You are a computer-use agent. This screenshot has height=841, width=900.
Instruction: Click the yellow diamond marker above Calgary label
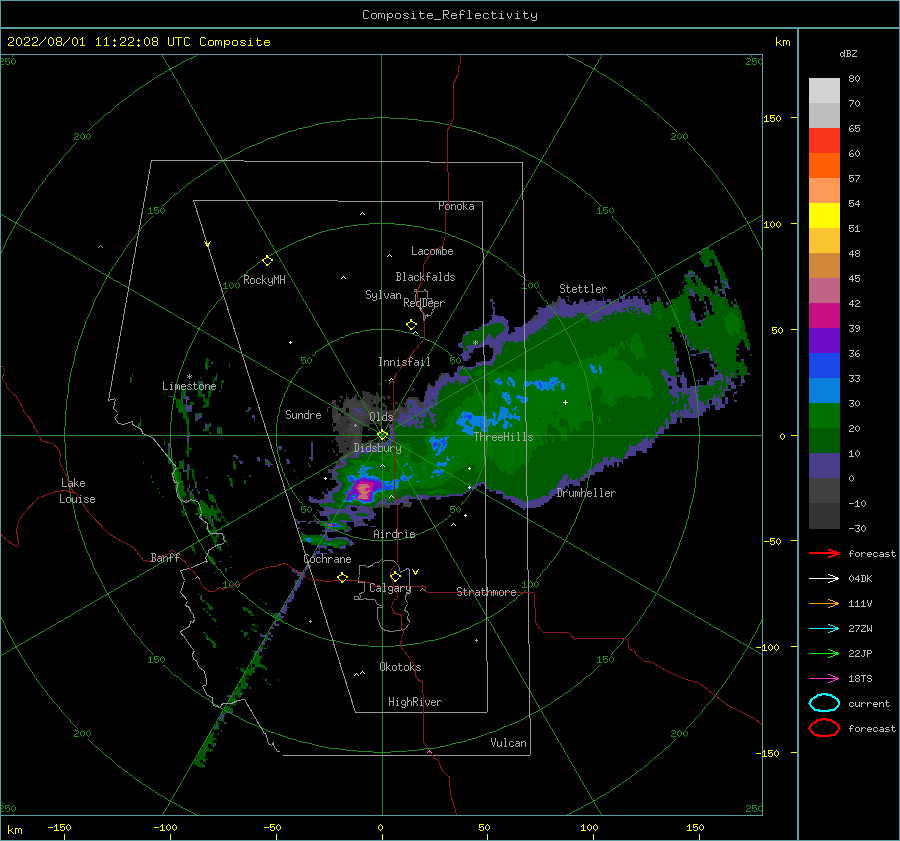[x=395, y=576]
